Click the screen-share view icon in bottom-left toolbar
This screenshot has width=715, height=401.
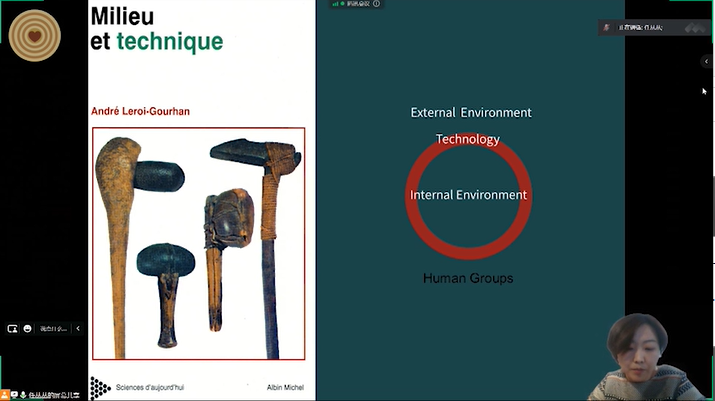12,328
